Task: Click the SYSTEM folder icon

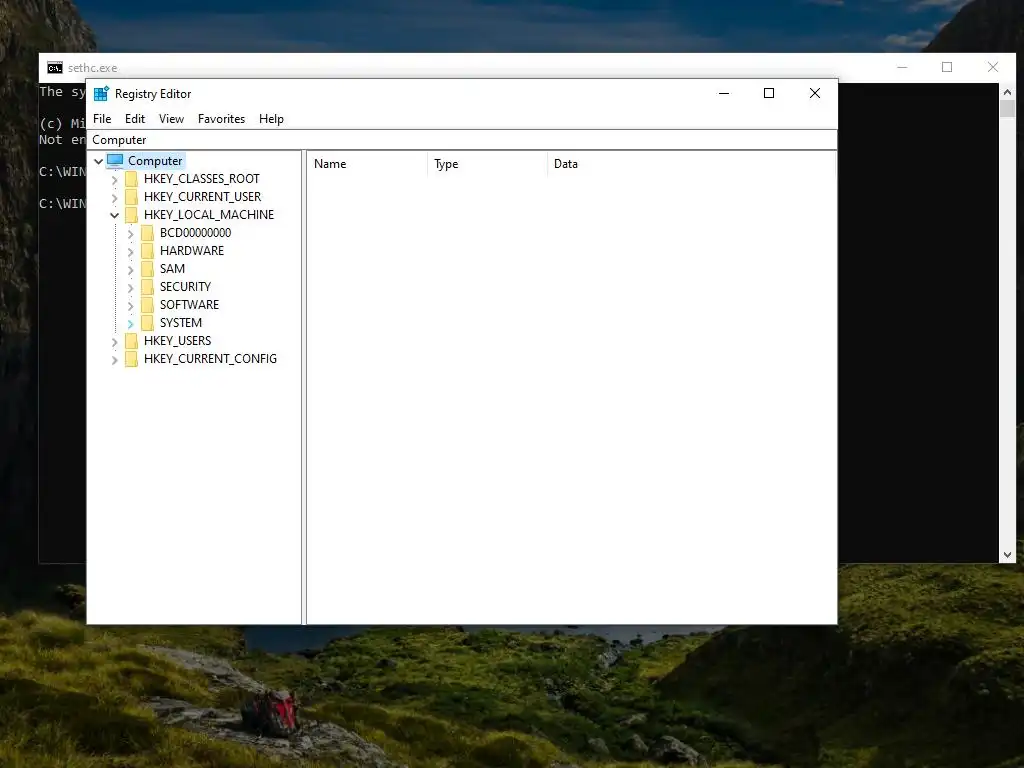Action: 148,323
